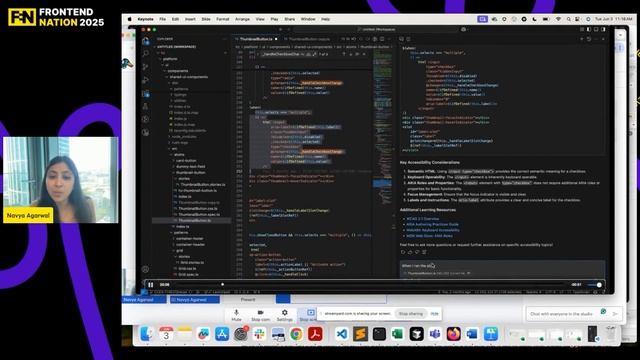This screenshot has width=640, height=360.
Task: Expand the container-footer folder
Action: tap(190, 238)
